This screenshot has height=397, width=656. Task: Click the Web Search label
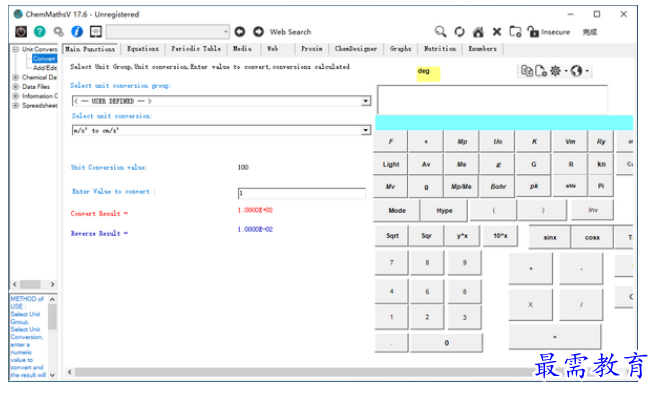click(290, 32)
